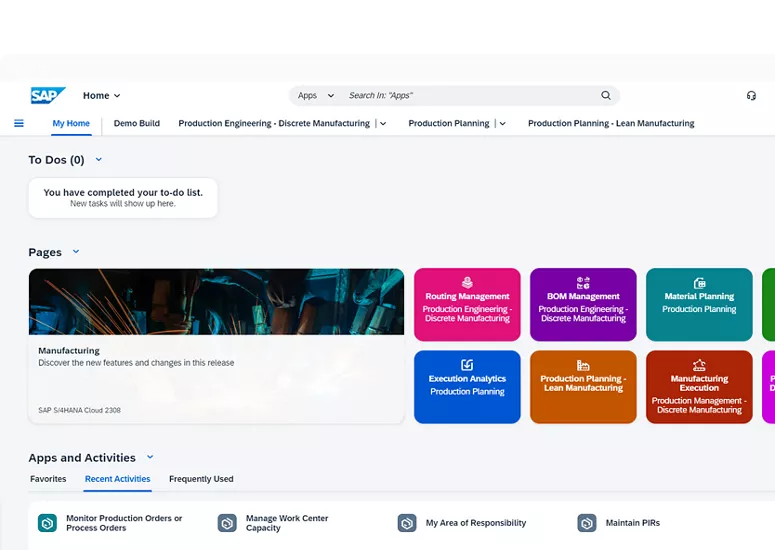This screenshot has height=550, width=775.
Task: Switch to the Favorites tab
Action: point(48,479)
